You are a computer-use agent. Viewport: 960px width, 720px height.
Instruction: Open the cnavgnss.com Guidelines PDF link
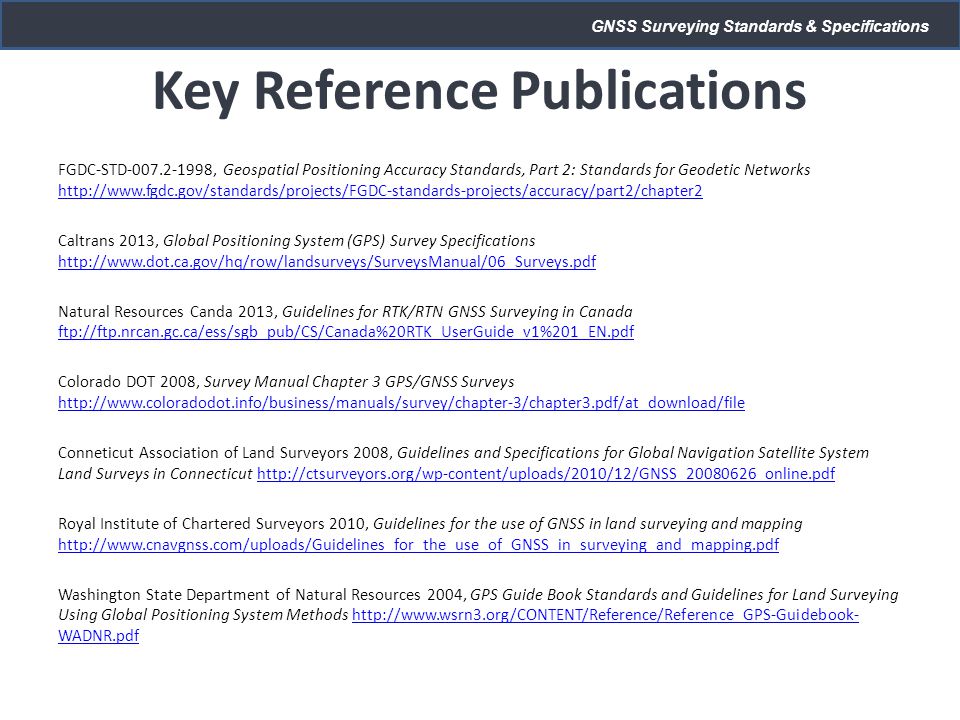point(419,545)
